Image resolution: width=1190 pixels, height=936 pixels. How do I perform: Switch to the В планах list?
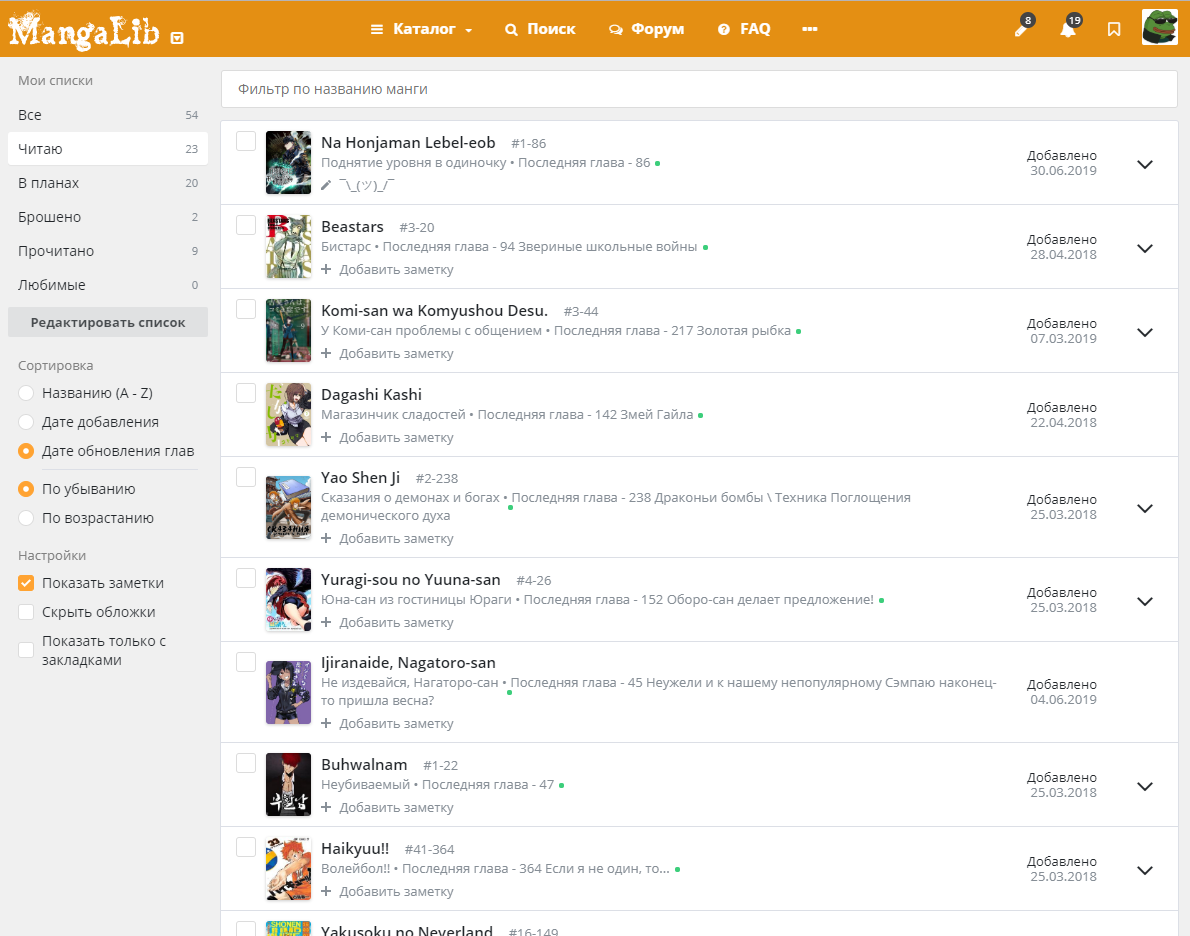coord(108,183)
